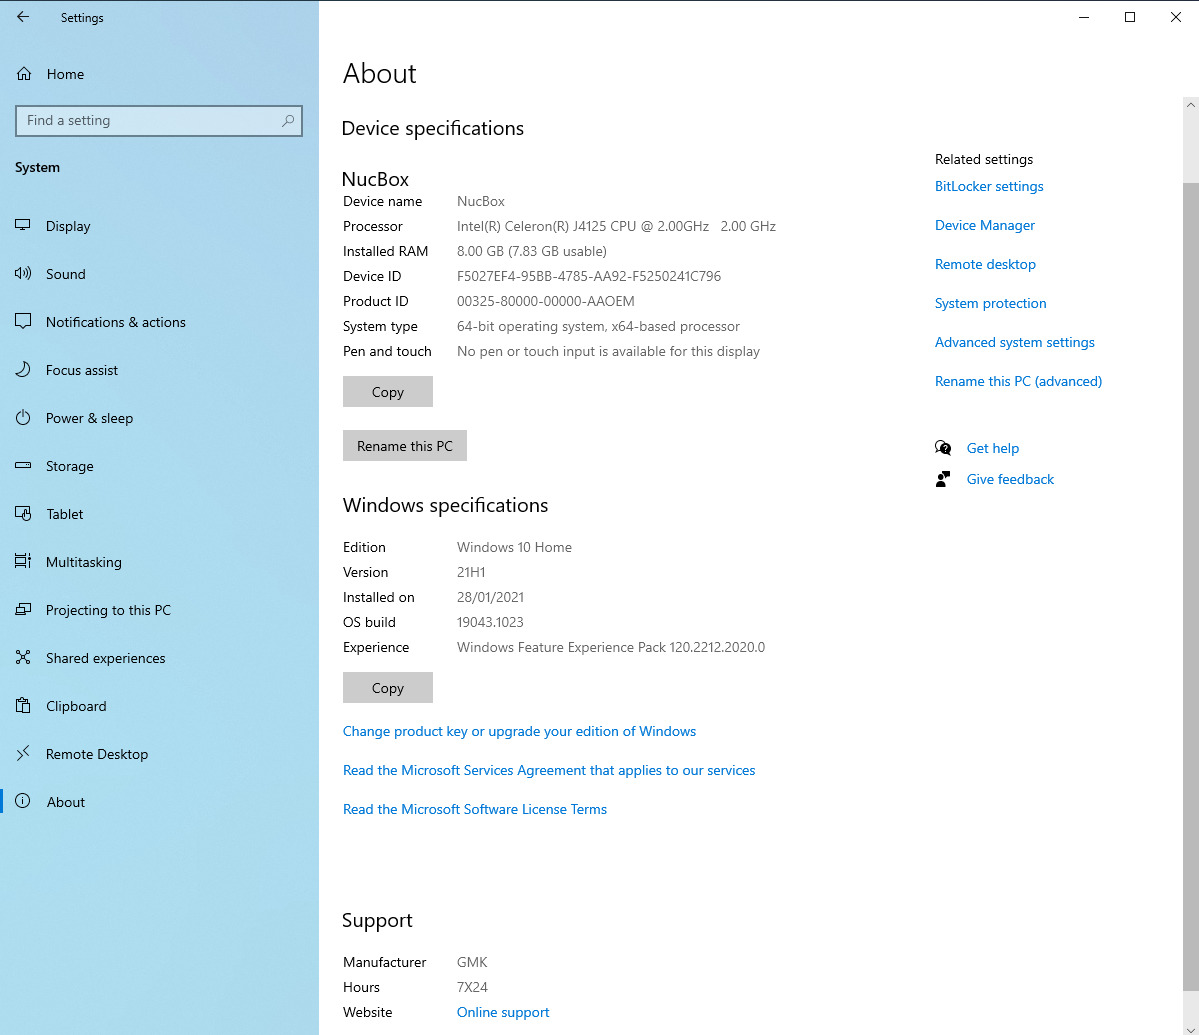Open the Online support website link
Image resolution: width=1199 pixels, height=1035 pixels.
click(x=503, y=1012)
